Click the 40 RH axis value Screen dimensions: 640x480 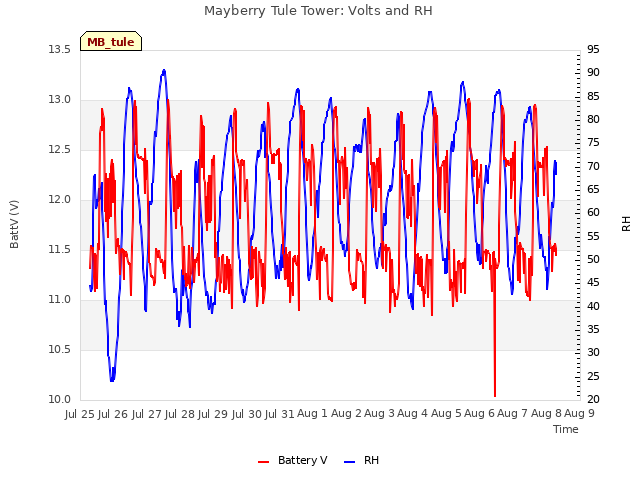coord(593,307)
